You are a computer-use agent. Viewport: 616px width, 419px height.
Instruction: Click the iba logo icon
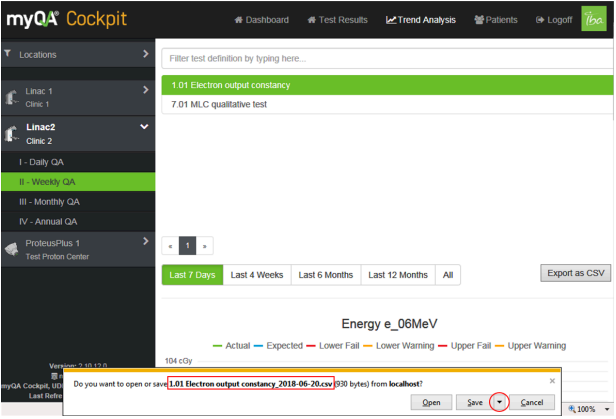(x=592, y=19)
